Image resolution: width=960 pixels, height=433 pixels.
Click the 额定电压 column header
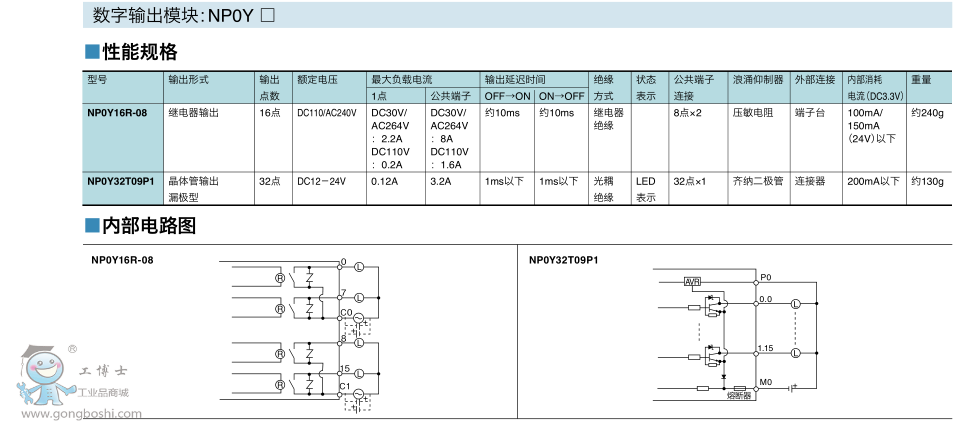(x=317, y=78)
